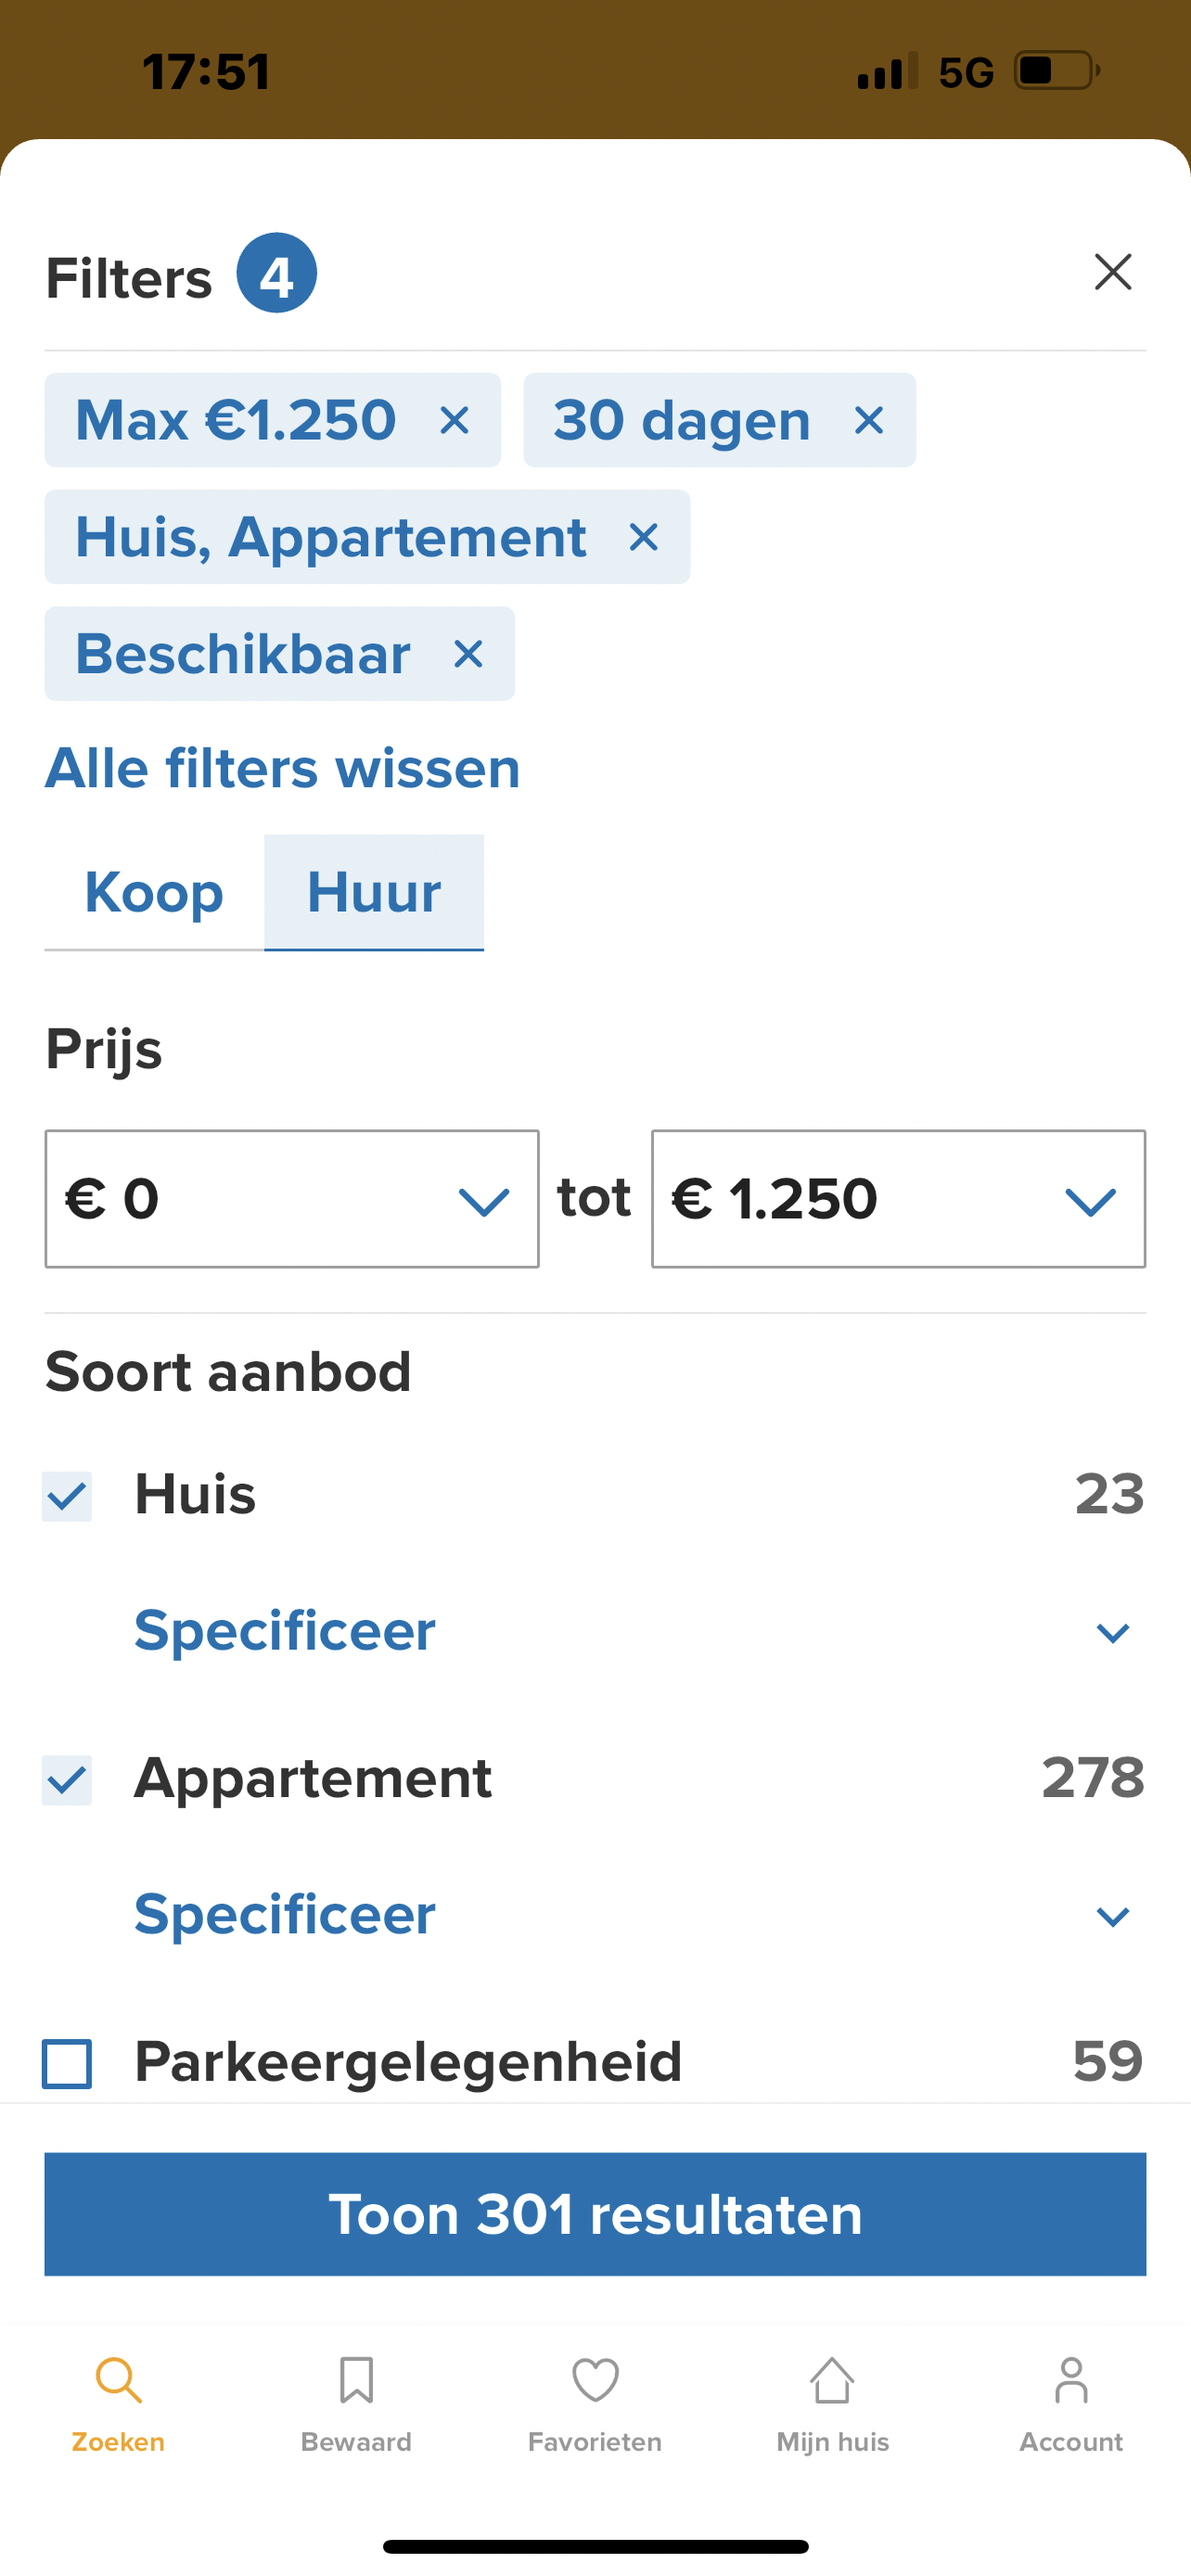Uncheck the Huis checkbox
1191x2576 pixels.
[67, 1496]
